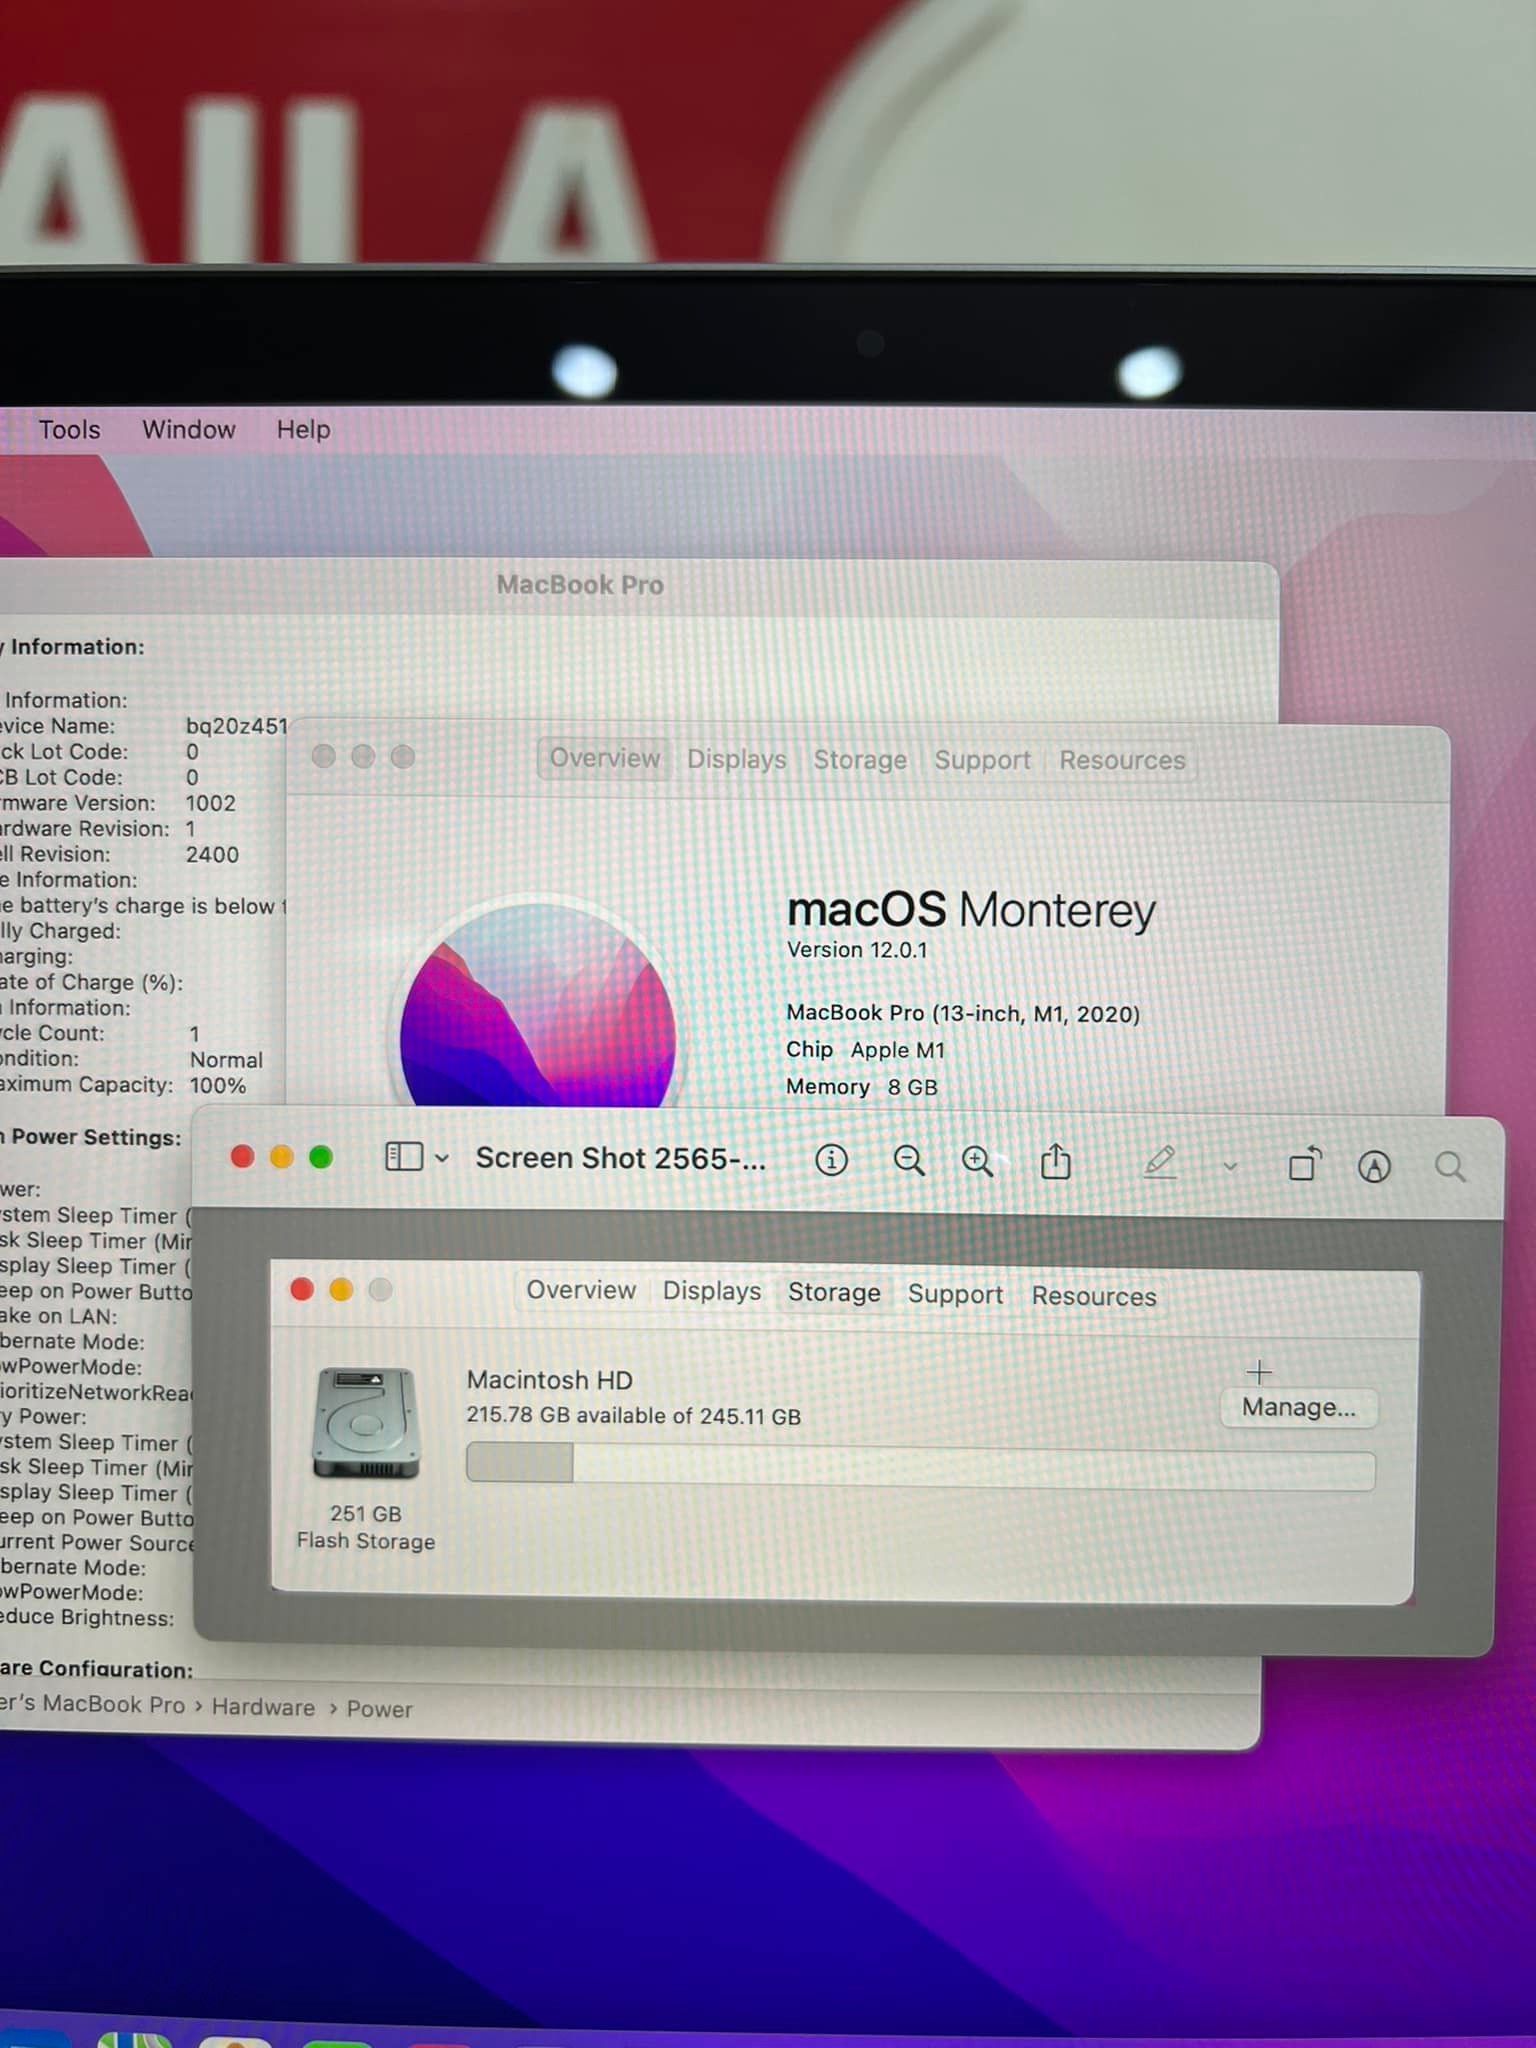Click the Inspector info icon in Preview toolbar
This screenshot has height=2048, width=1536.
click(x=831, y=1160)
